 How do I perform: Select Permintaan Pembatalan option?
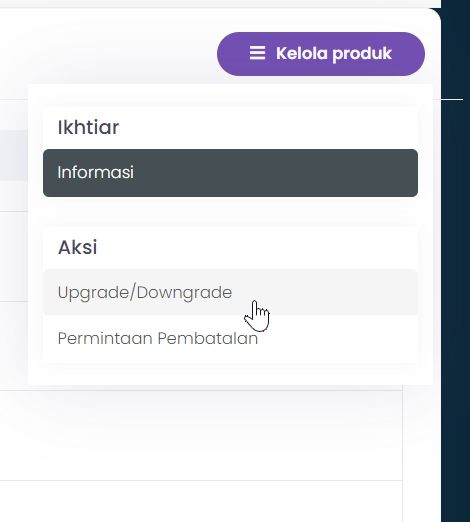230,339
